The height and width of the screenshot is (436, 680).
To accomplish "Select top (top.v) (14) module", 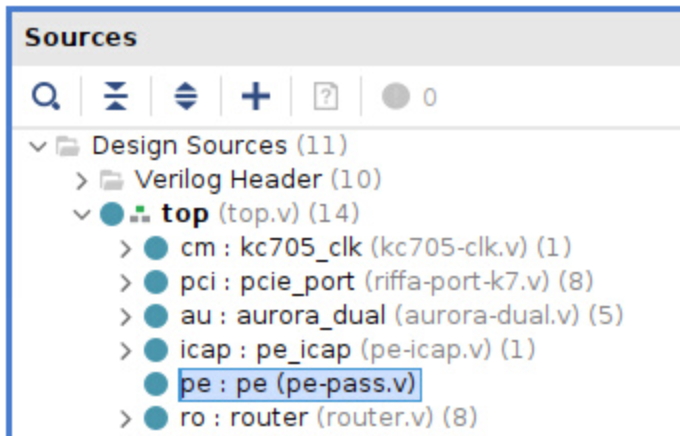I will coord(261,213).
